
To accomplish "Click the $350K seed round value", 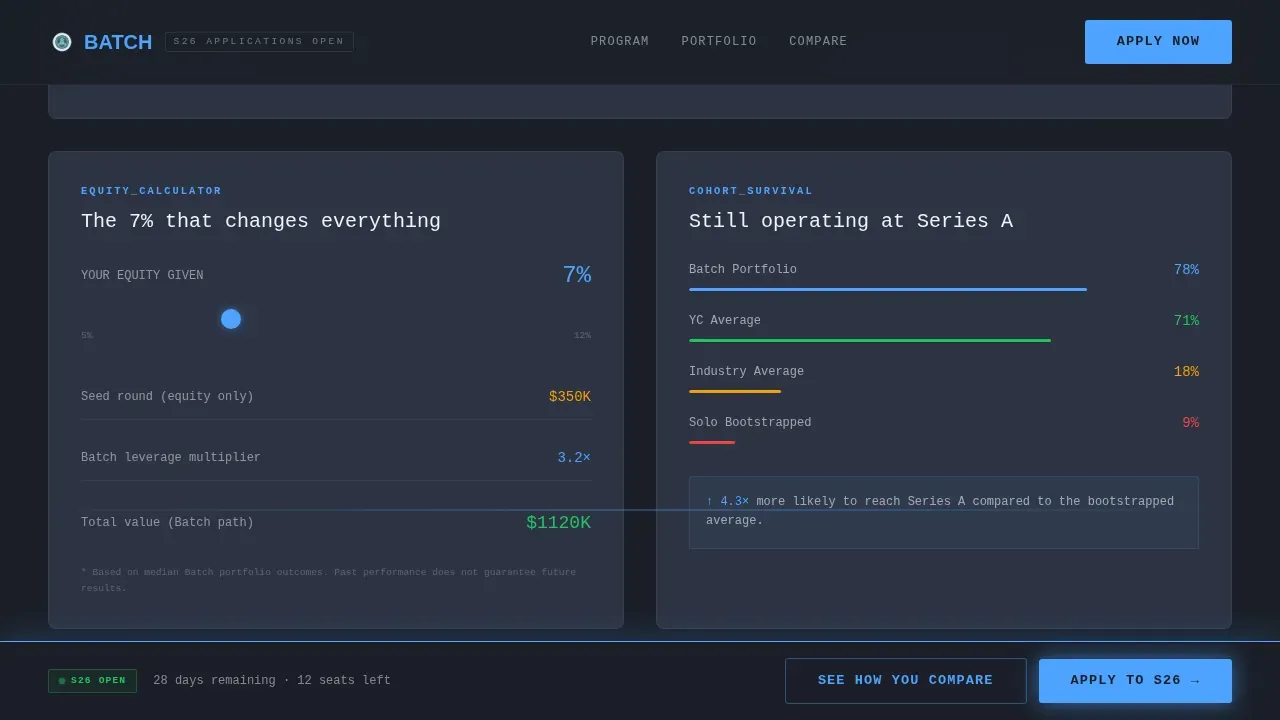I will click(x=570, y=397).
